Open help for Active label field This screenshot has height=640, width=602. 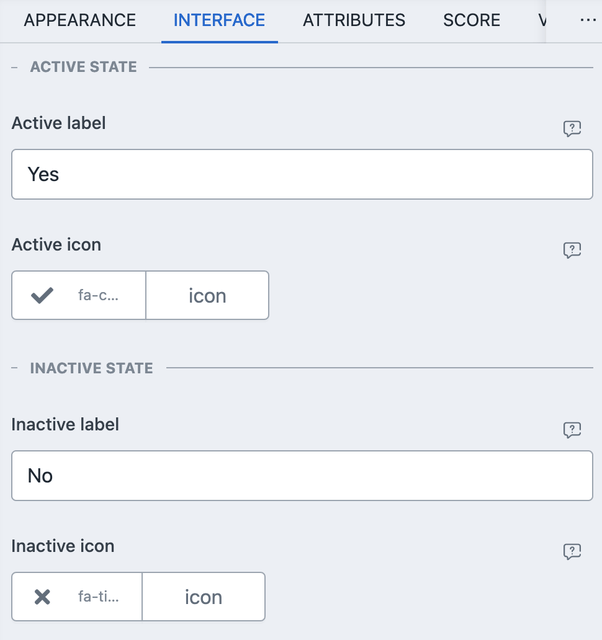(572, 129)
